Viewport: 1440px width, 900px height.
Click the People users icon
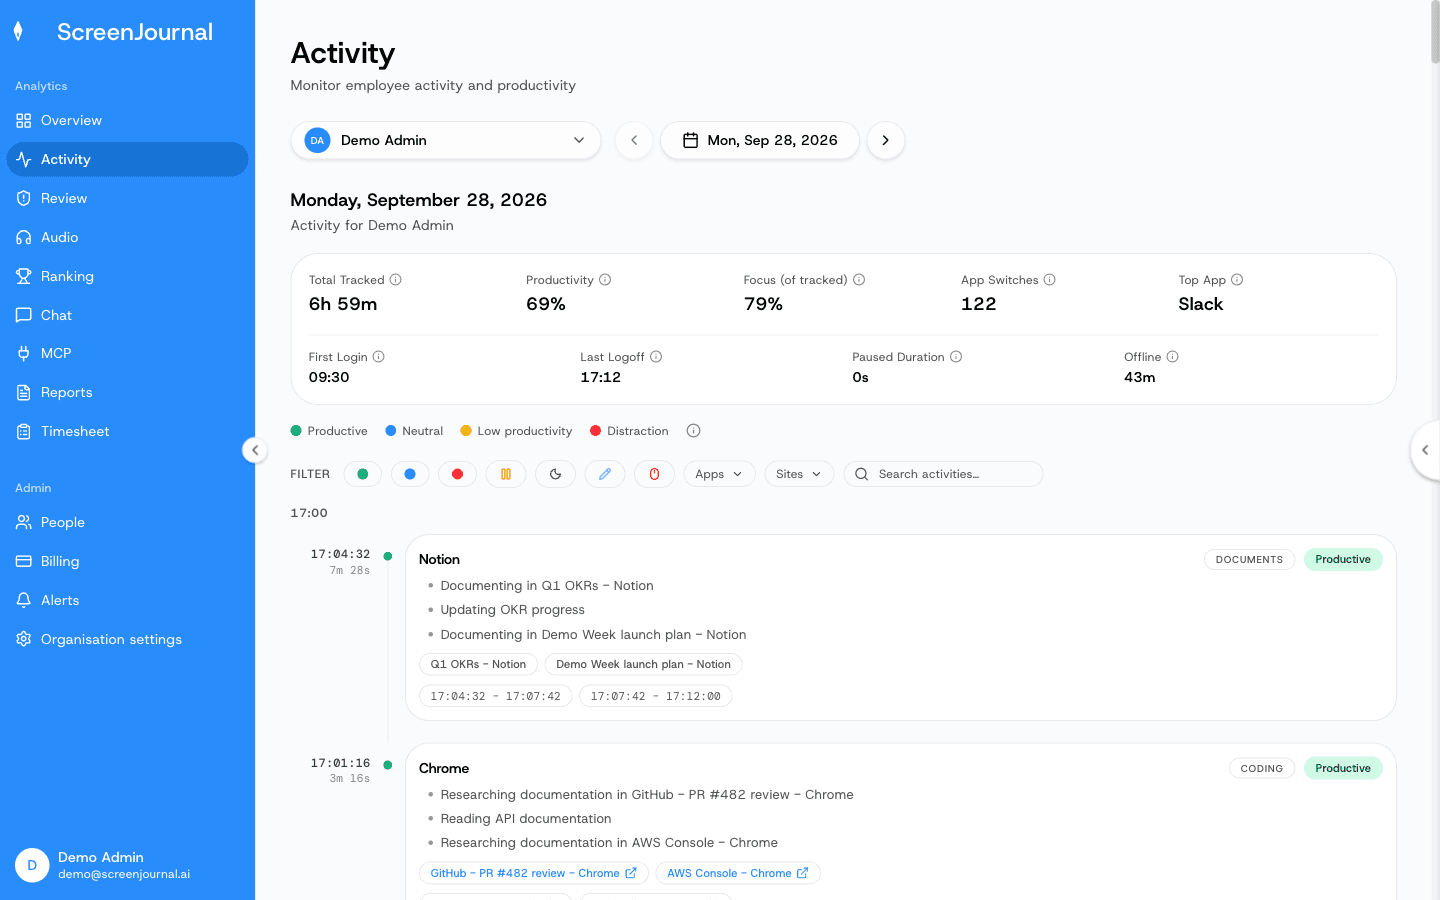click(x=24, y=522)
